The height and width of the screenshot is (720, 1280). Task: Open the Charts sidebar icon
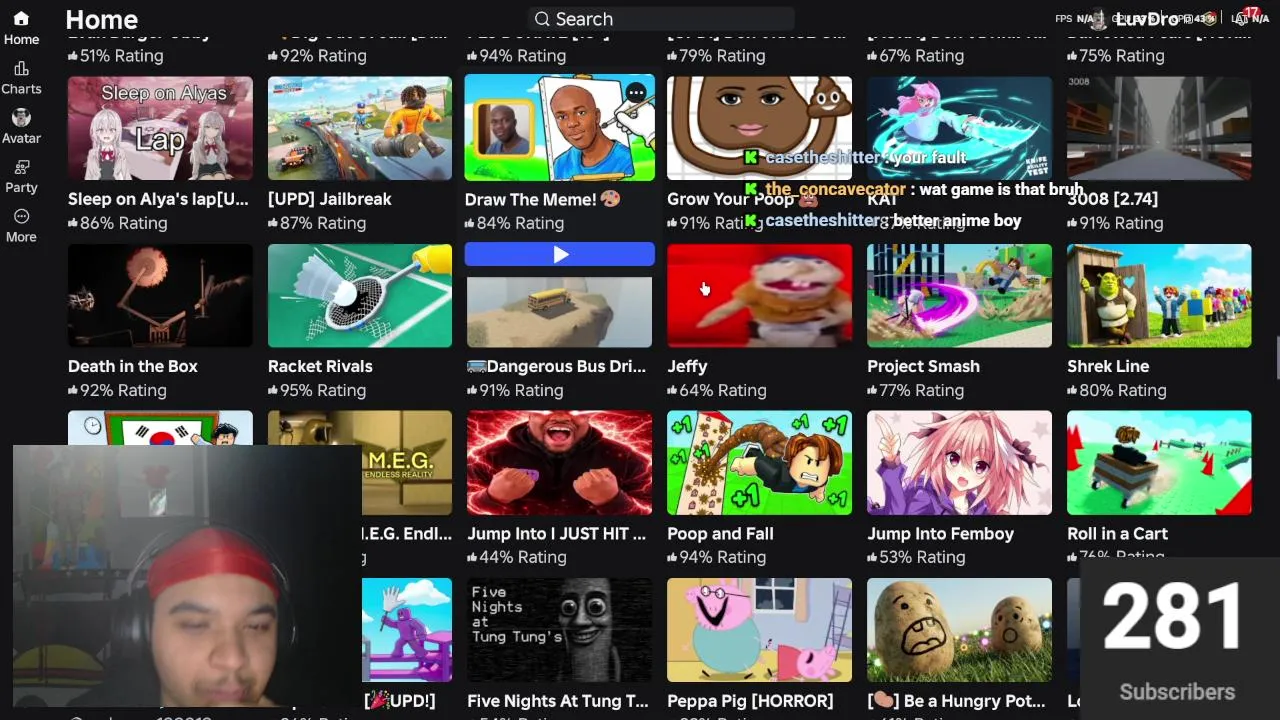(x=21, y=78)
